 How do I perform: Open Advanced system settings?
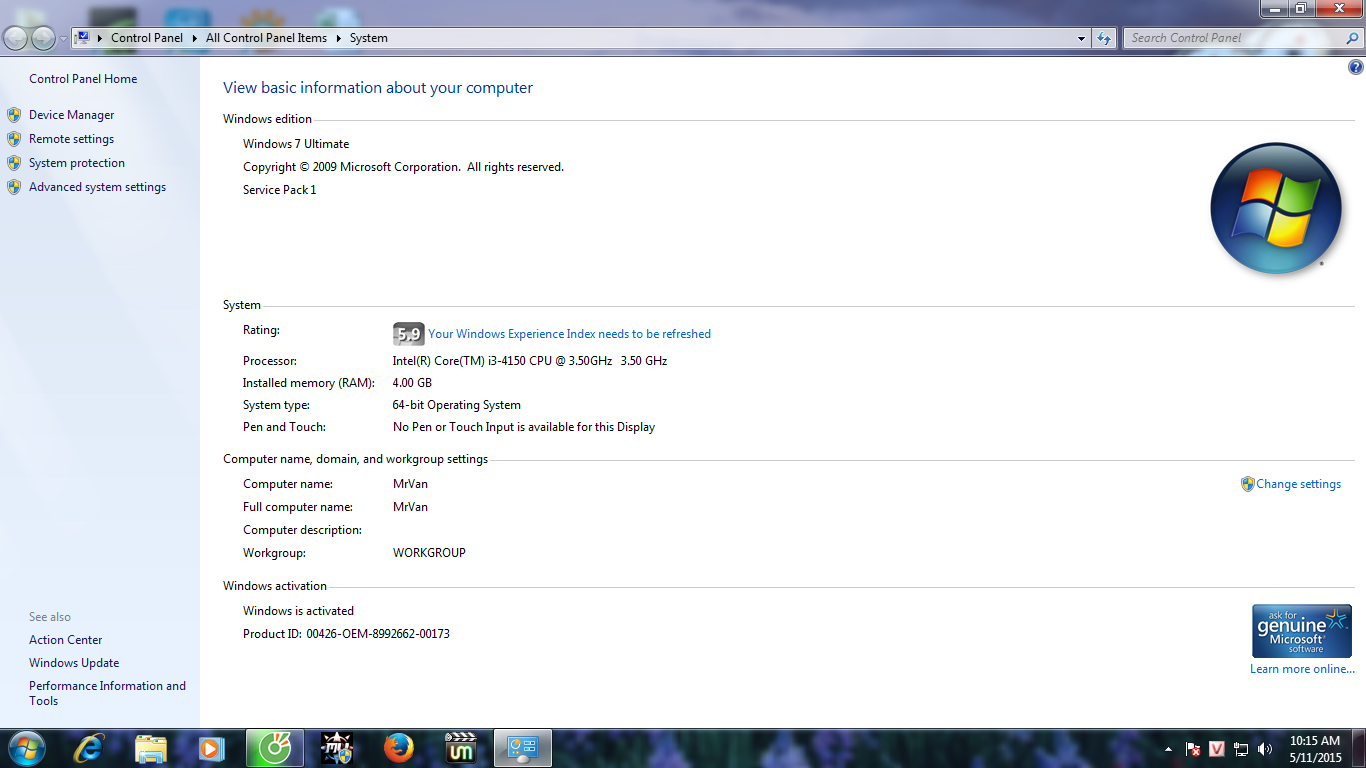tap(97, 187)
